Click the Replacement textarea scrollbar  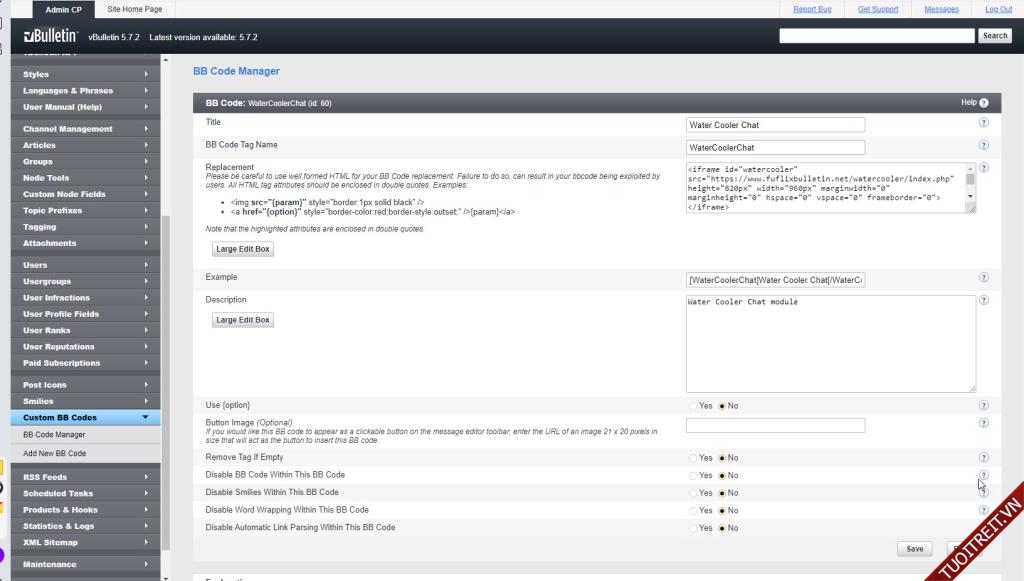[970, 188]
